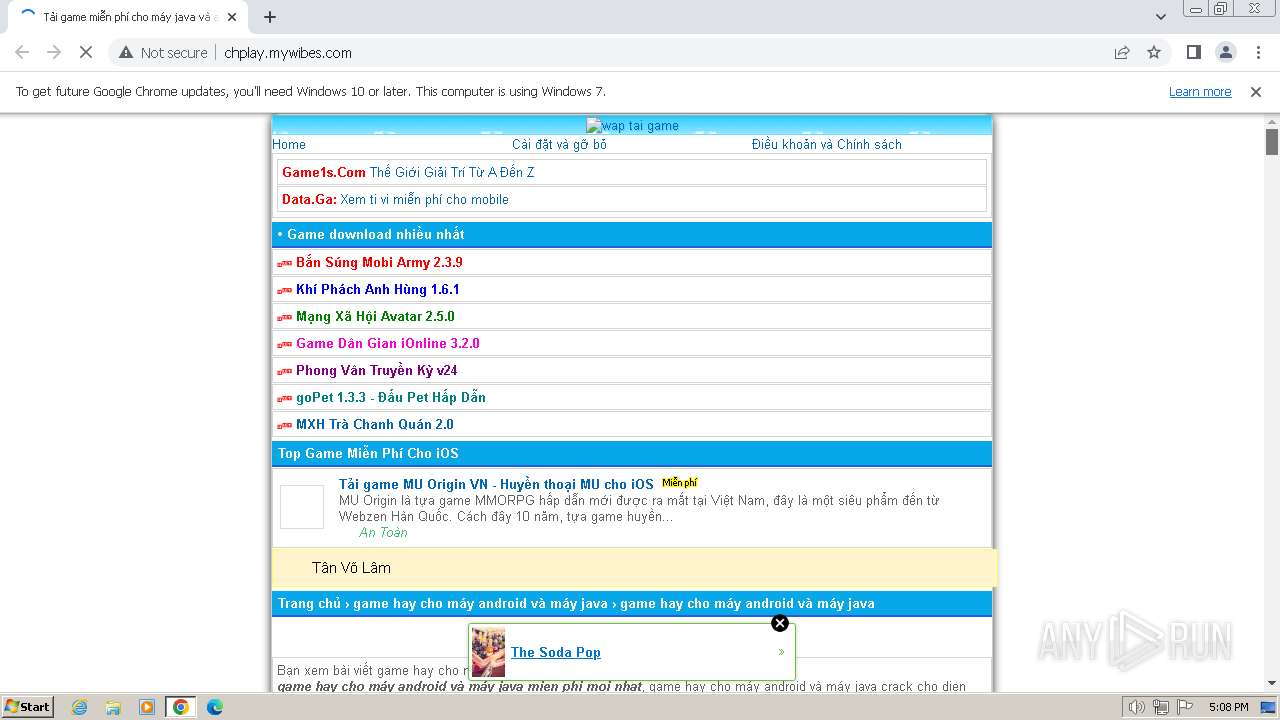Click the icon beside goPet 1.3.3
This screenshot has height=720, width=1280.
(x=285, y=398)
